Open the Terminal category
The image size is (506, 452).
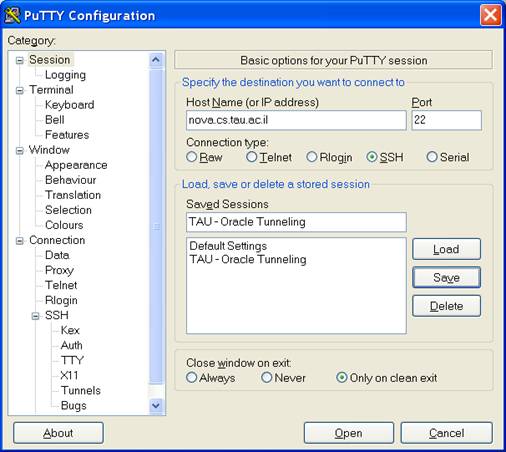coord(51,90)
